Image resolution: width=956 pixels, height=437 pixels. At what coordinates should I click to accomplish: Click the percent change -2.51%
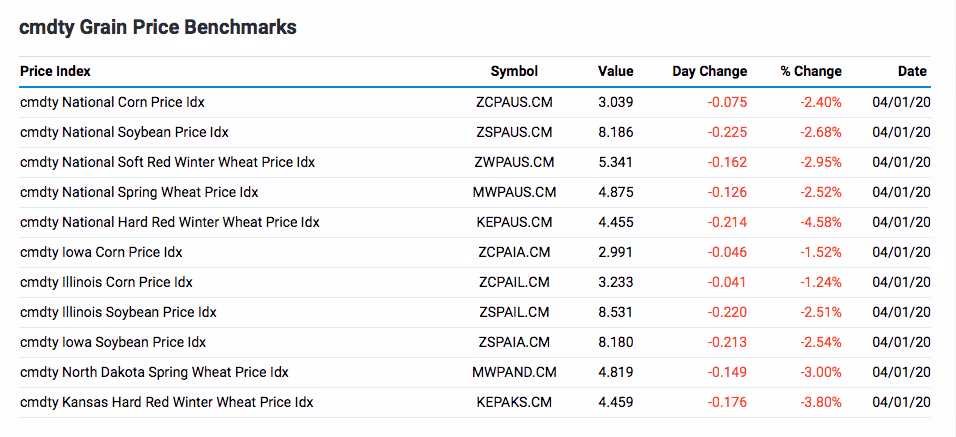coord(821,312)
